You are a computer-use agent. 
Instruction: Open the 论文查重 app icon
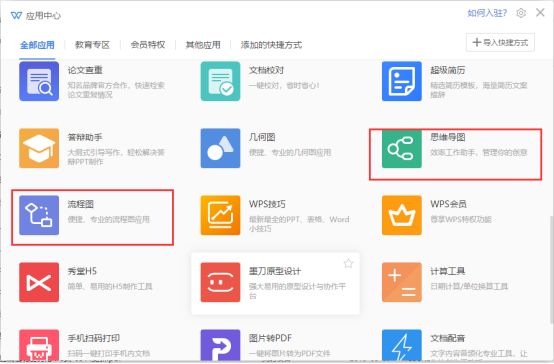39,81
